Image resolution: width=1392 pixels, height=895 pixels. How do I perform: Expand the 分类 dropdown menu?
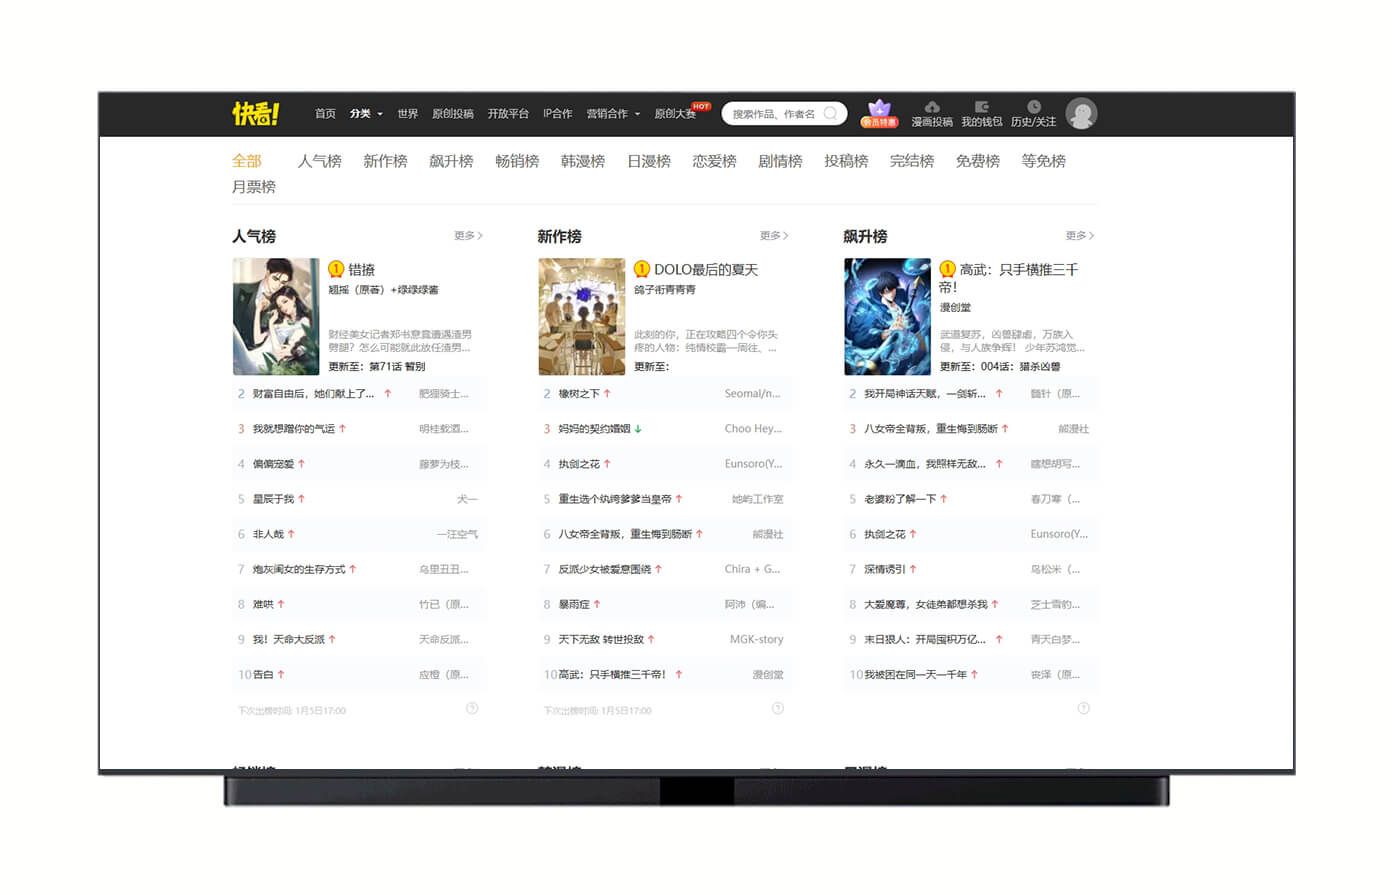coord(364,113)
